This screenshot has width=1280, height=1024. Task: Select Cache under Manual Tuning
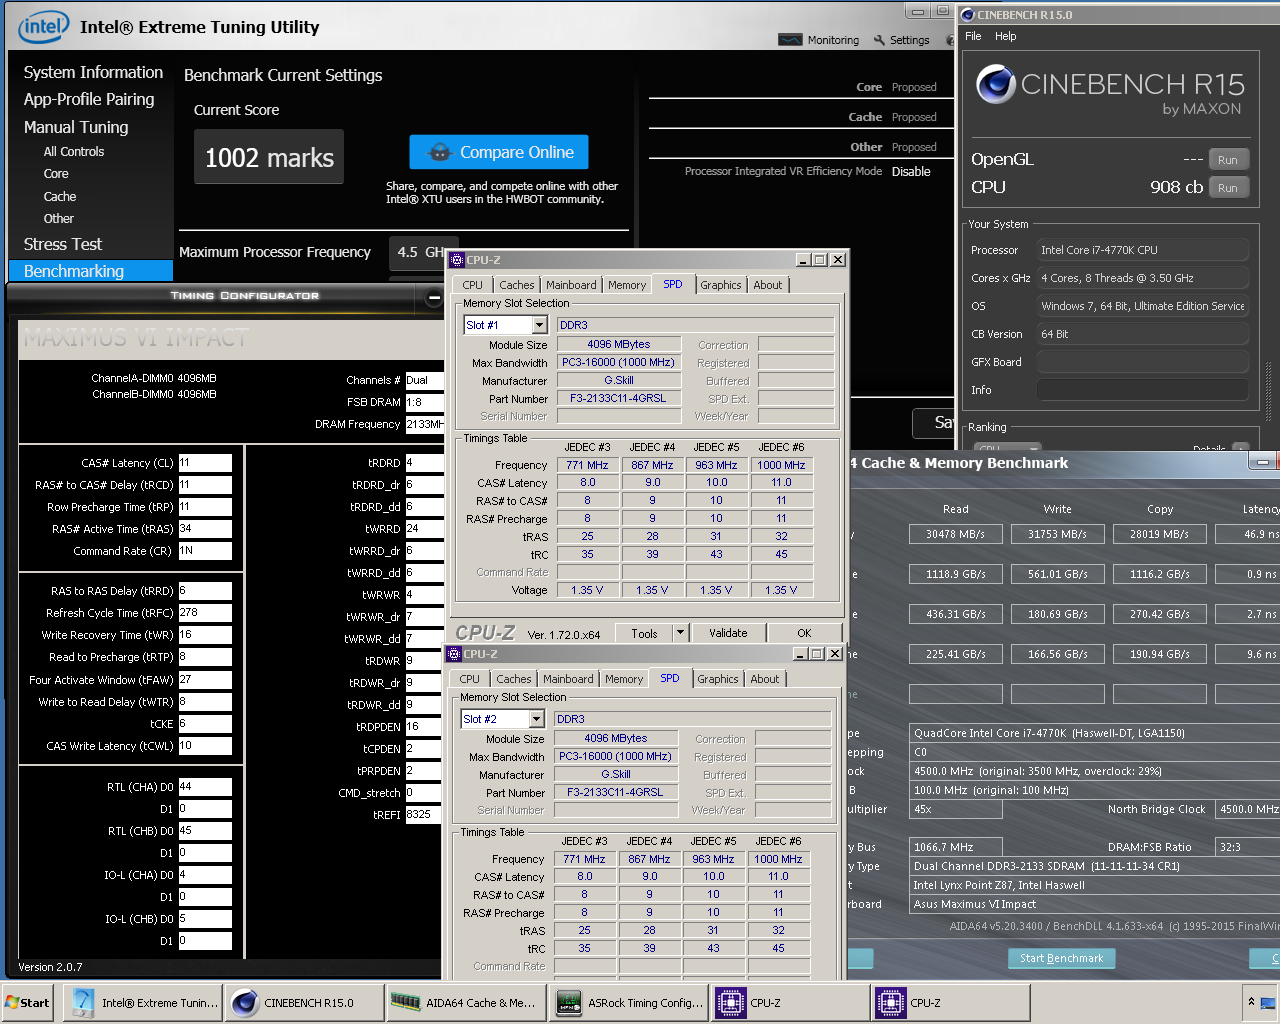click(x=60, y=197)
